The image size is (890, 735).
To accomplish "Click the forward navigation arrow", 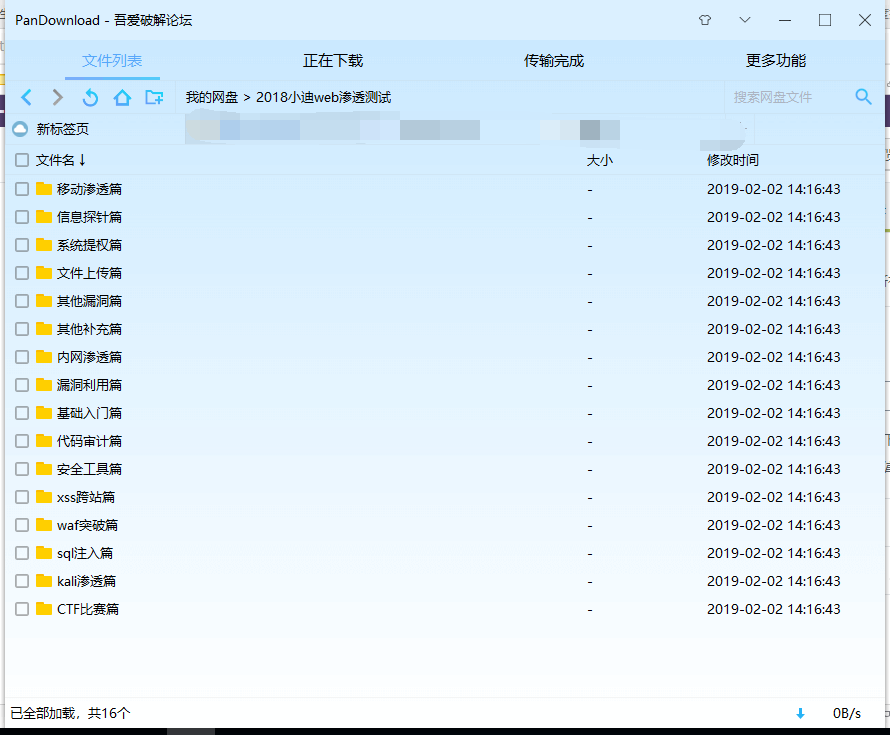I will (58, 97).
